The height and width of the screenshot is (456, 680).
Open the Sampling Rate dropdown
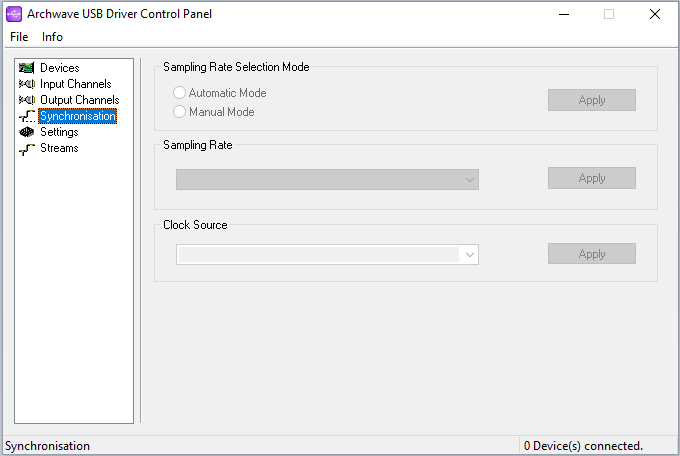(x=327, y=179)
